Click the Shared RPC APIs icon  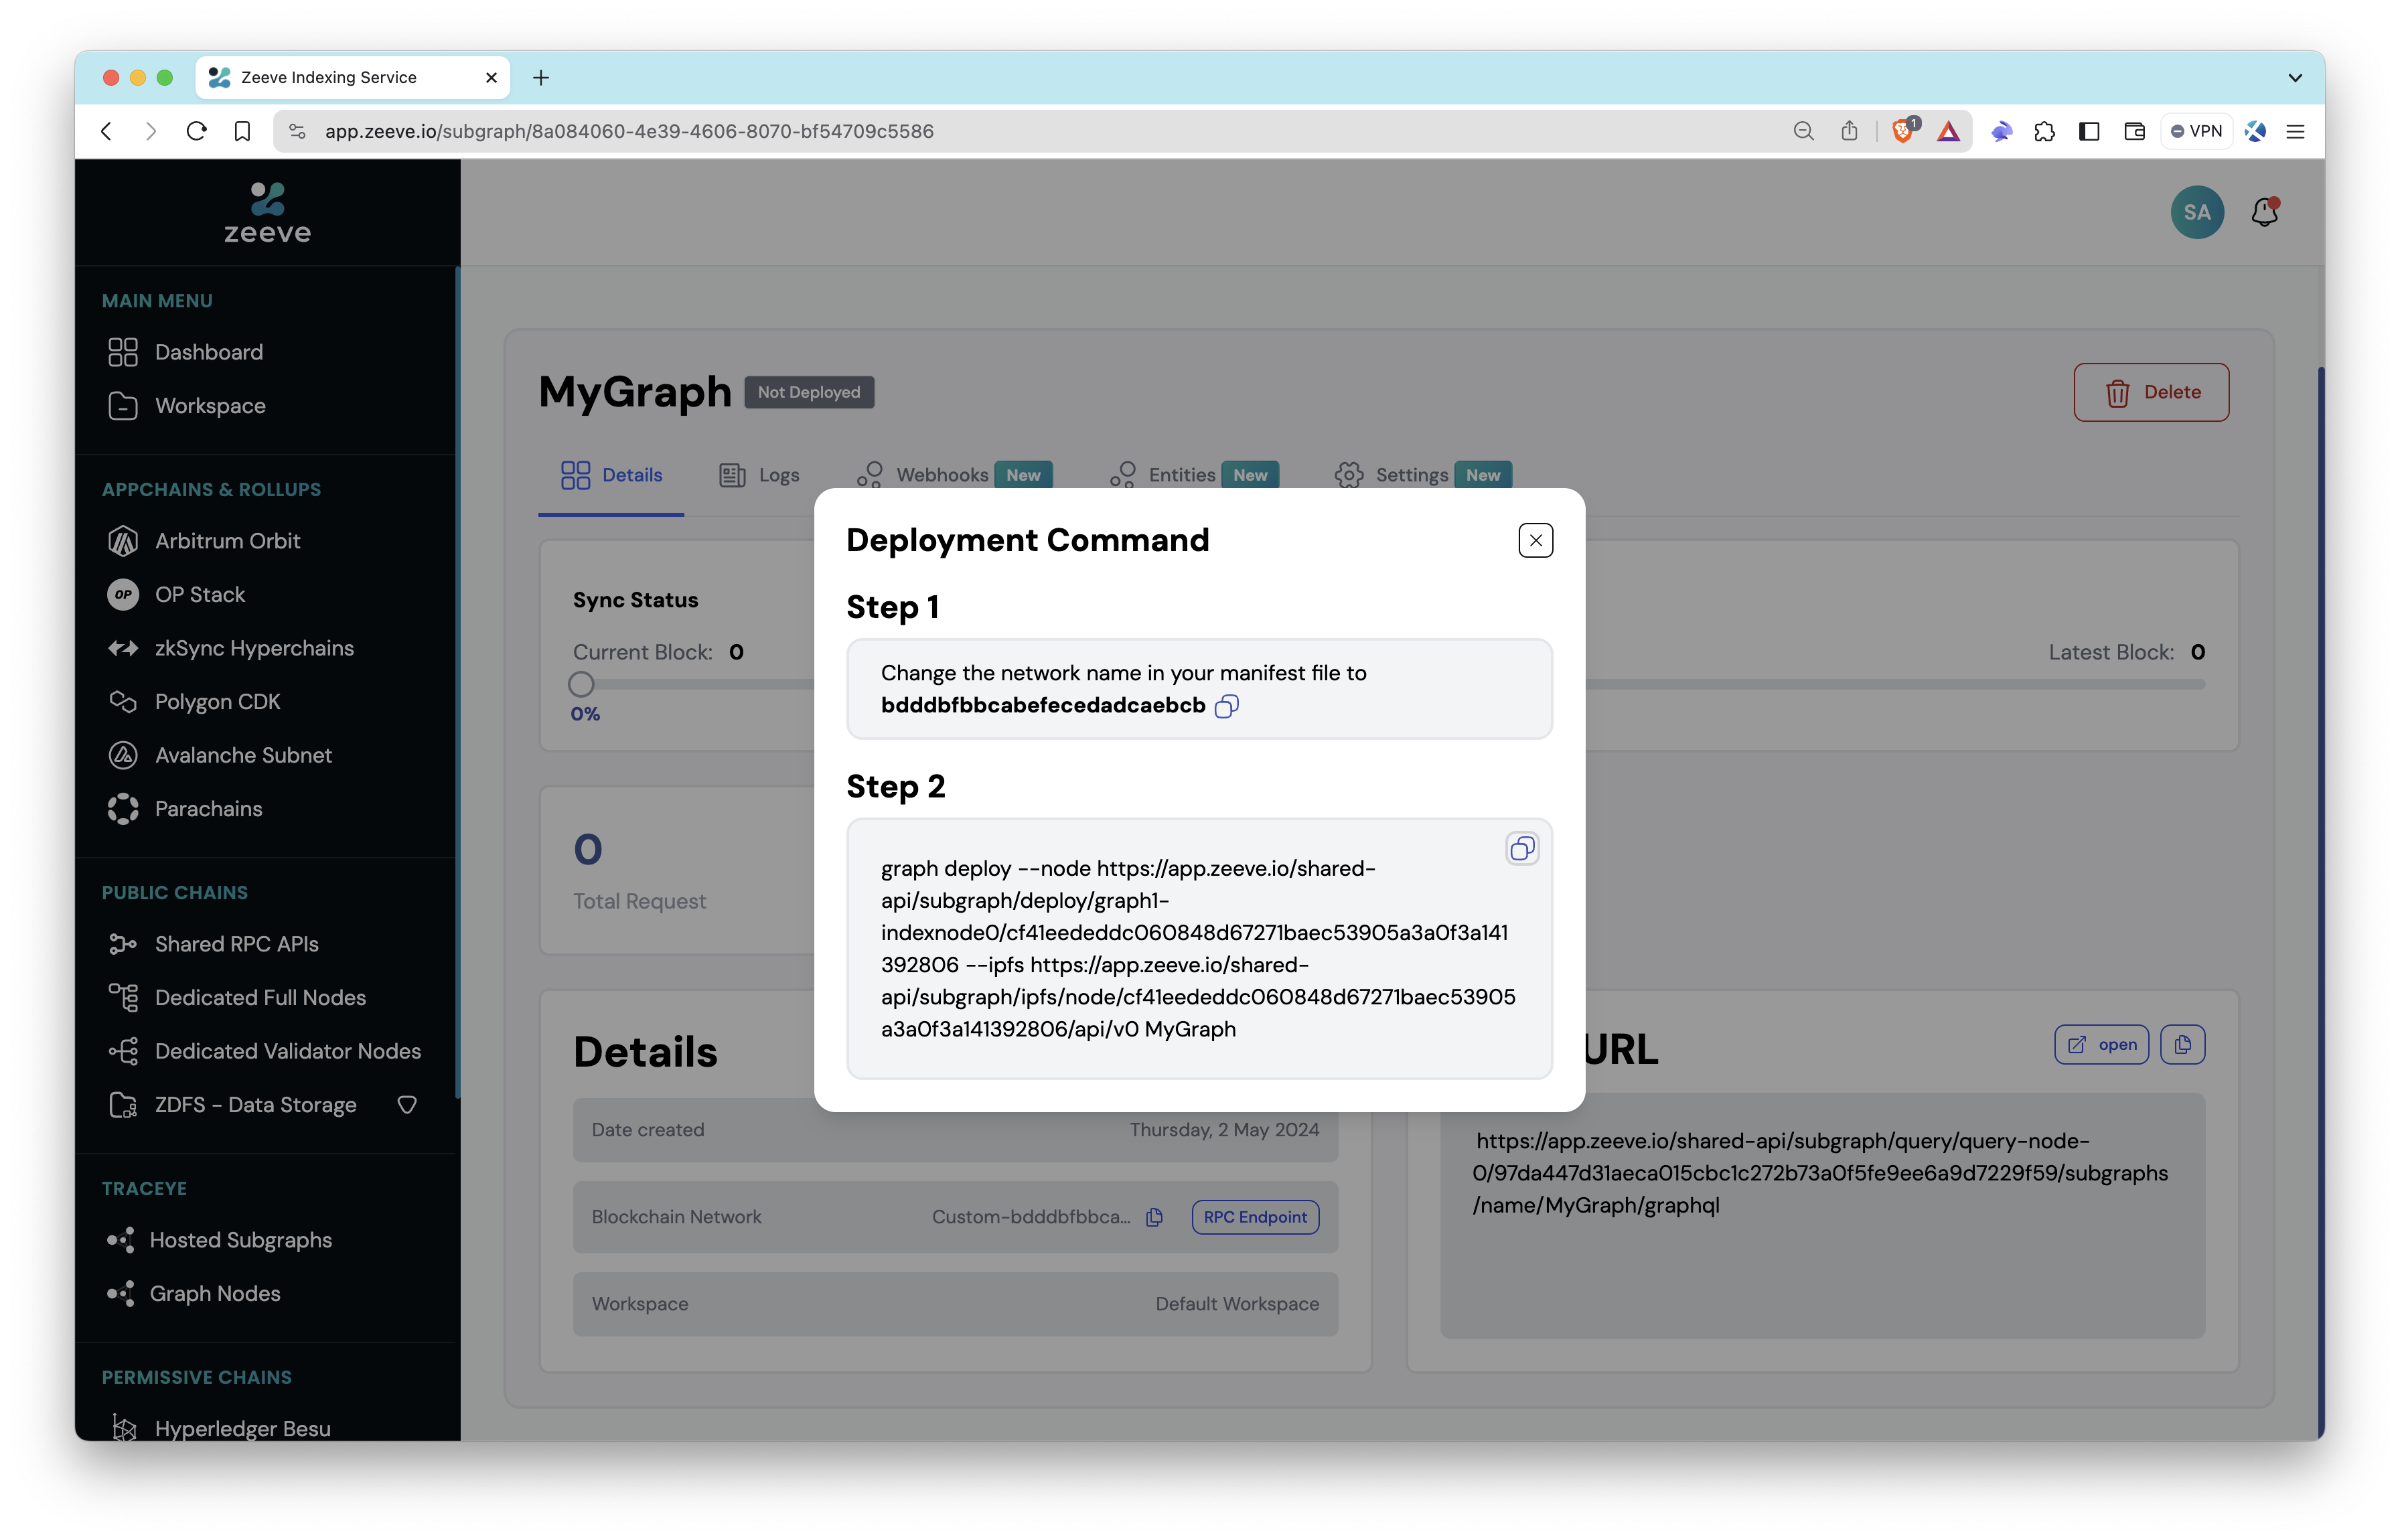pyautogui.click(x=123, y=944)
